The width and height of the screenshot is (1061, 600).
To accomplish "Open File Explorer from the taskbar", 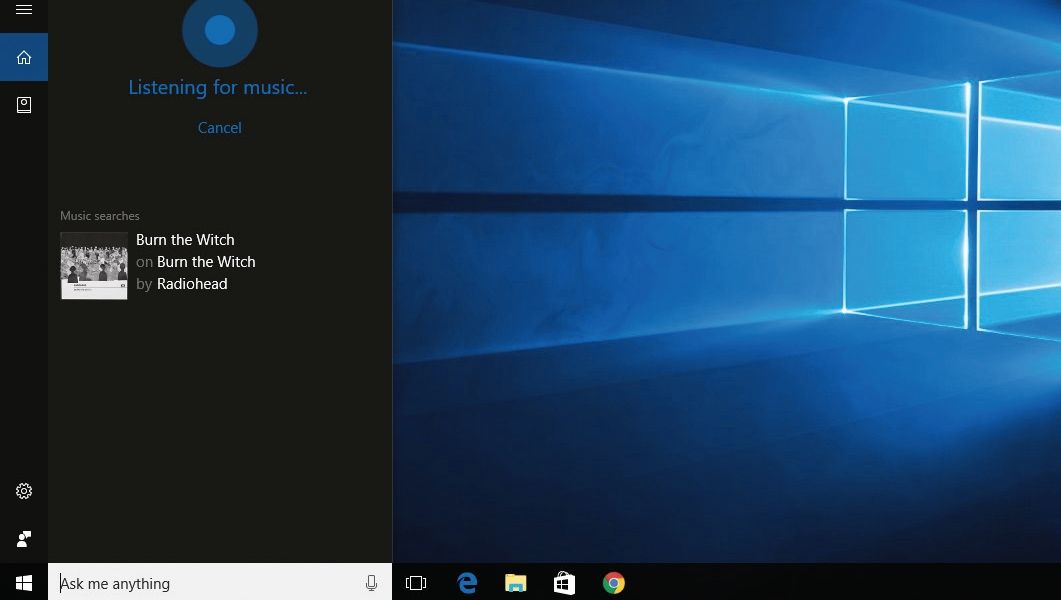I will (x=515, y=582).
